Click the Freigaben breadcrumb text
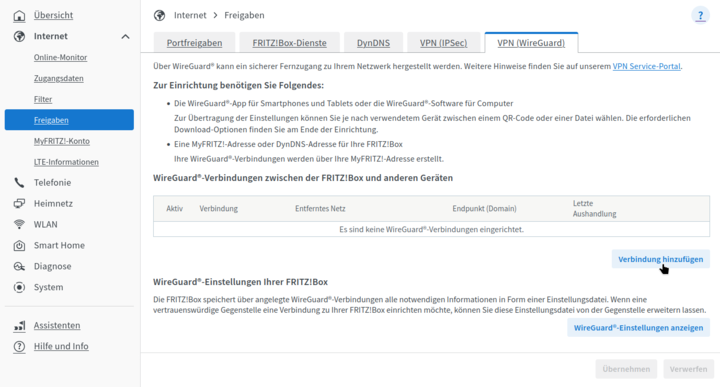This screenshot has height=387, width=720. coord(244,15)
